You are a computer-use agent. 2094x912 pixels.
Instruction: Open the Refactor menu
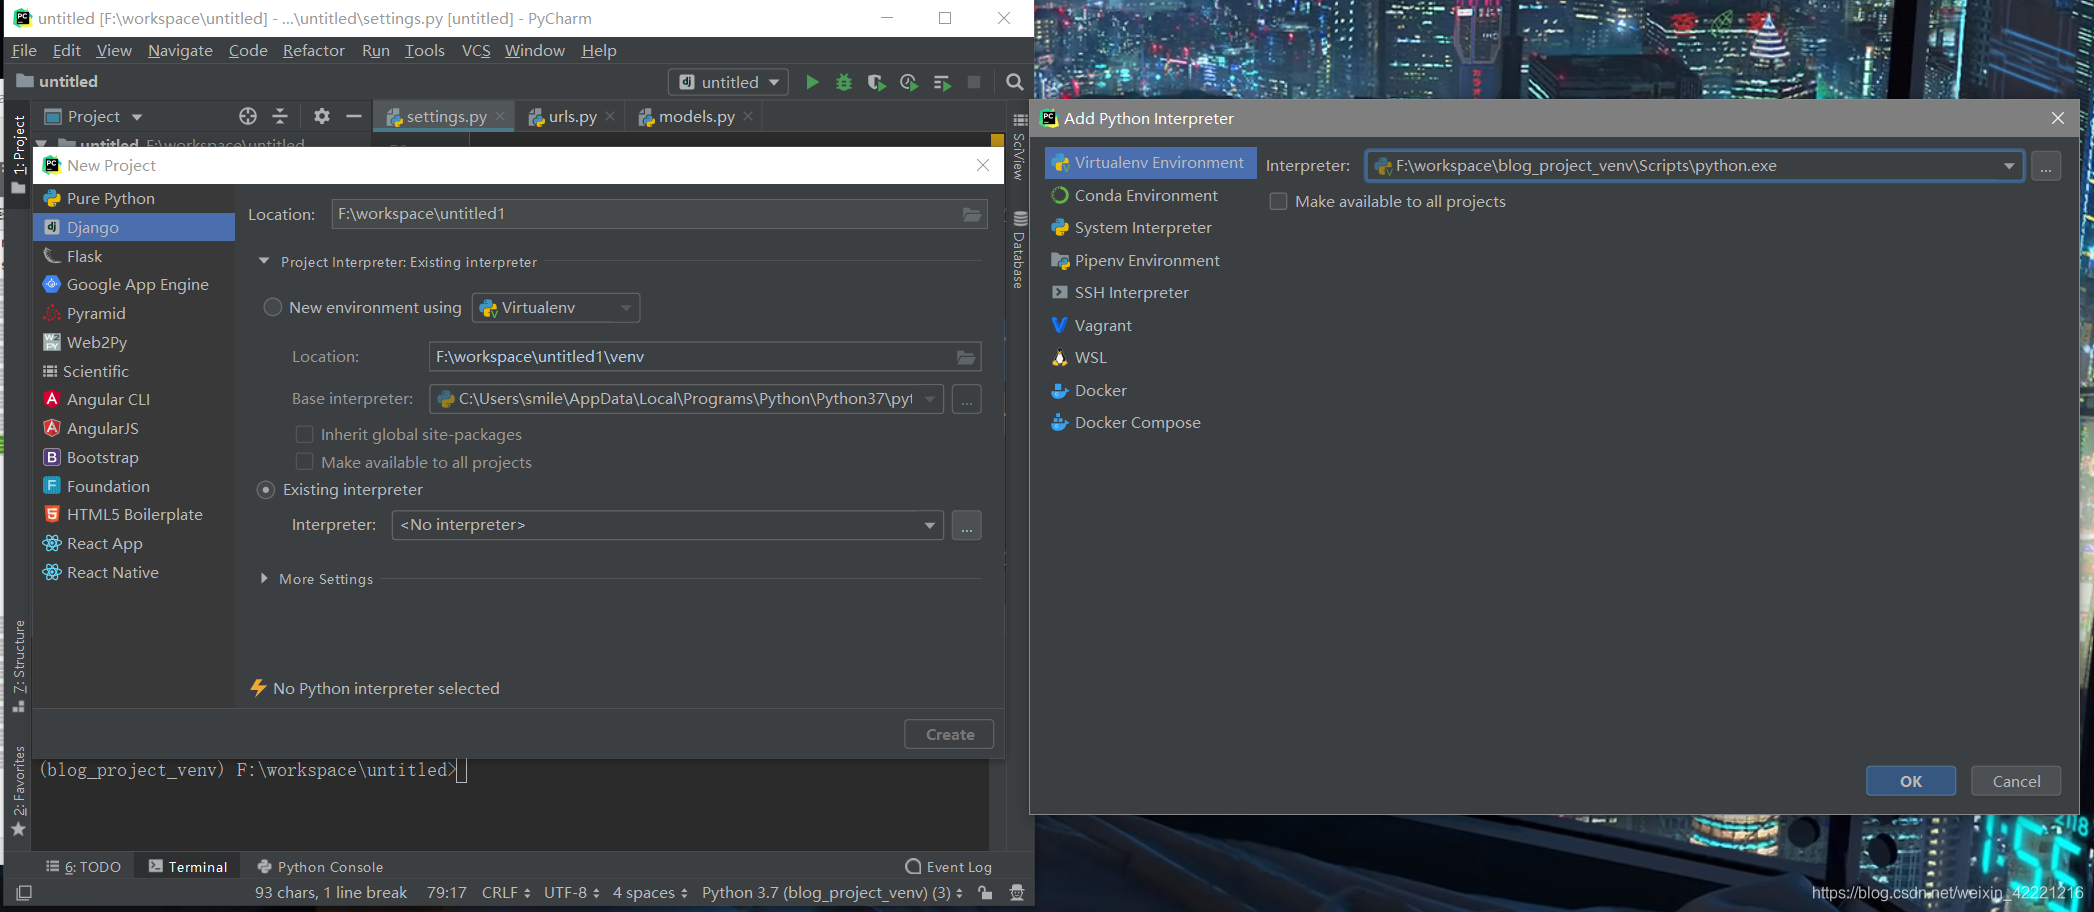[x=313, y=50]
